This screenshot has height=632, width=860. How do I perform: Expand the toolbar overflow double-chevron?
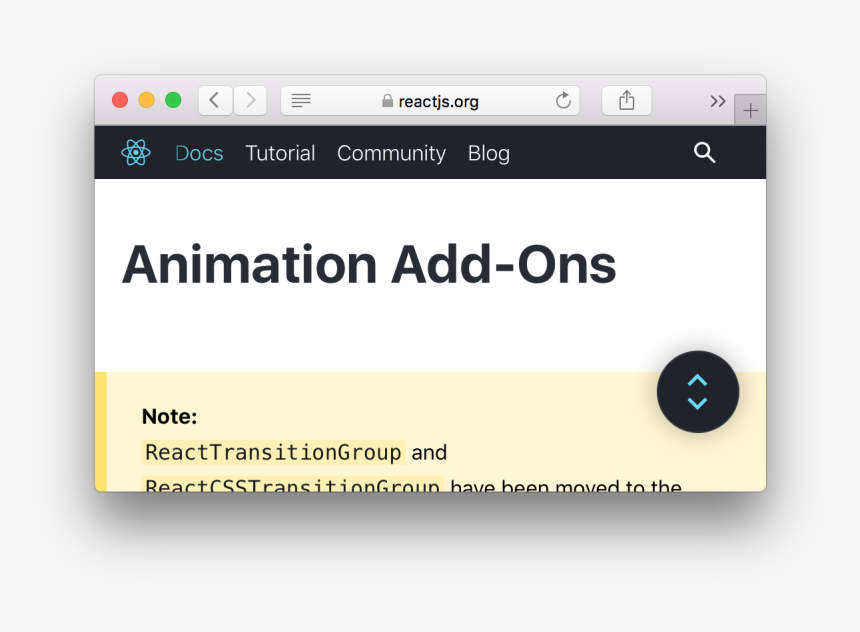pyautogui.click(x=718, y=100)
